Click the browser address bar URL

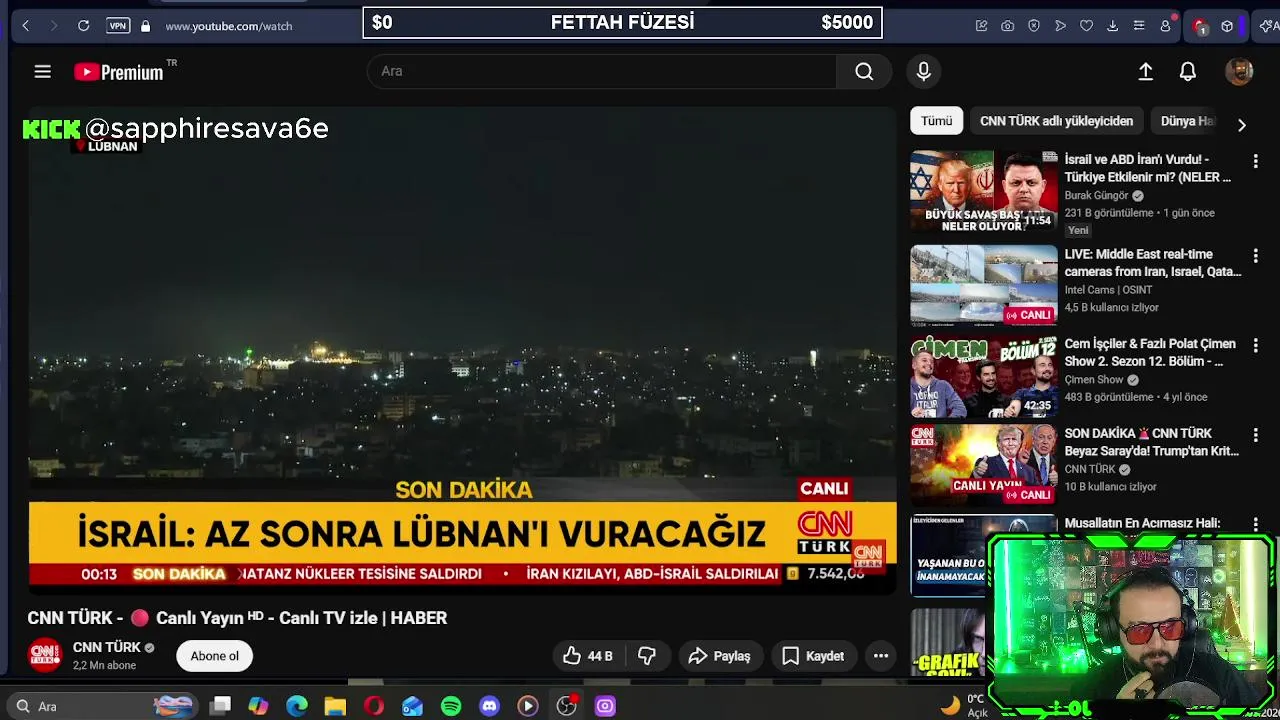pyautogui.click(x=229, y=26)
